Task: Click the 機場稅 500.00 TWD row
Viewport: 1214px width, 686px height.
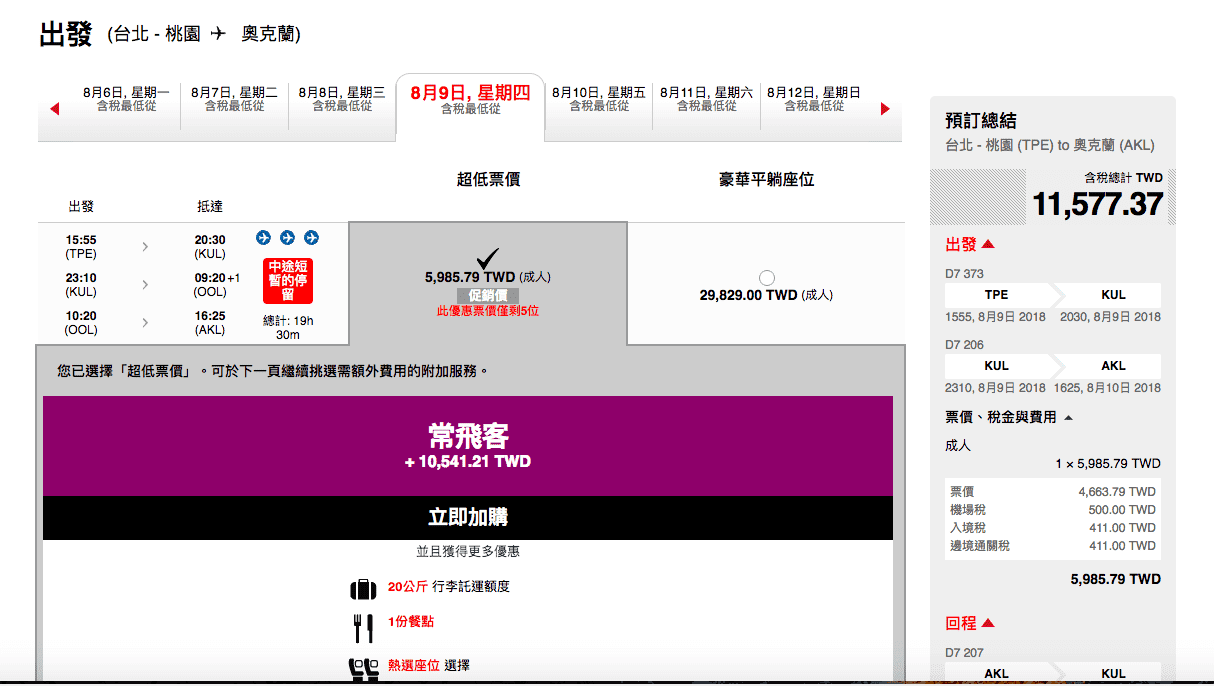Action: tap(1052, 510)
